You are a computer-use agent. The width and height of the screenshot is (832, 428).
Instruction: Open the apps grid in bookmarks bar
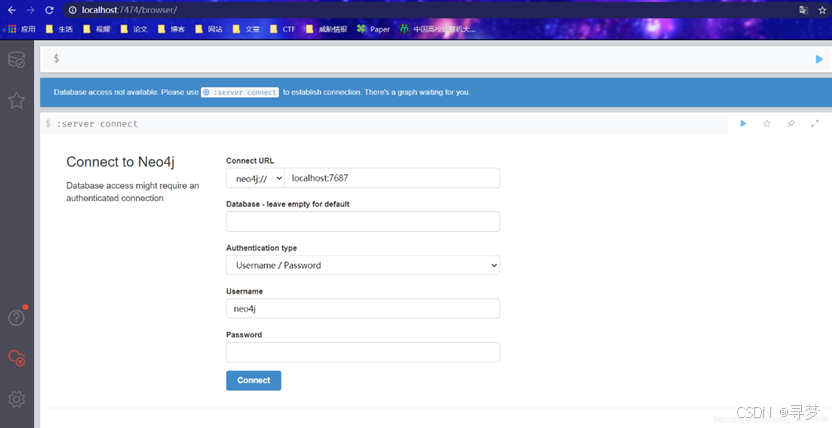(x=21, y=29)
